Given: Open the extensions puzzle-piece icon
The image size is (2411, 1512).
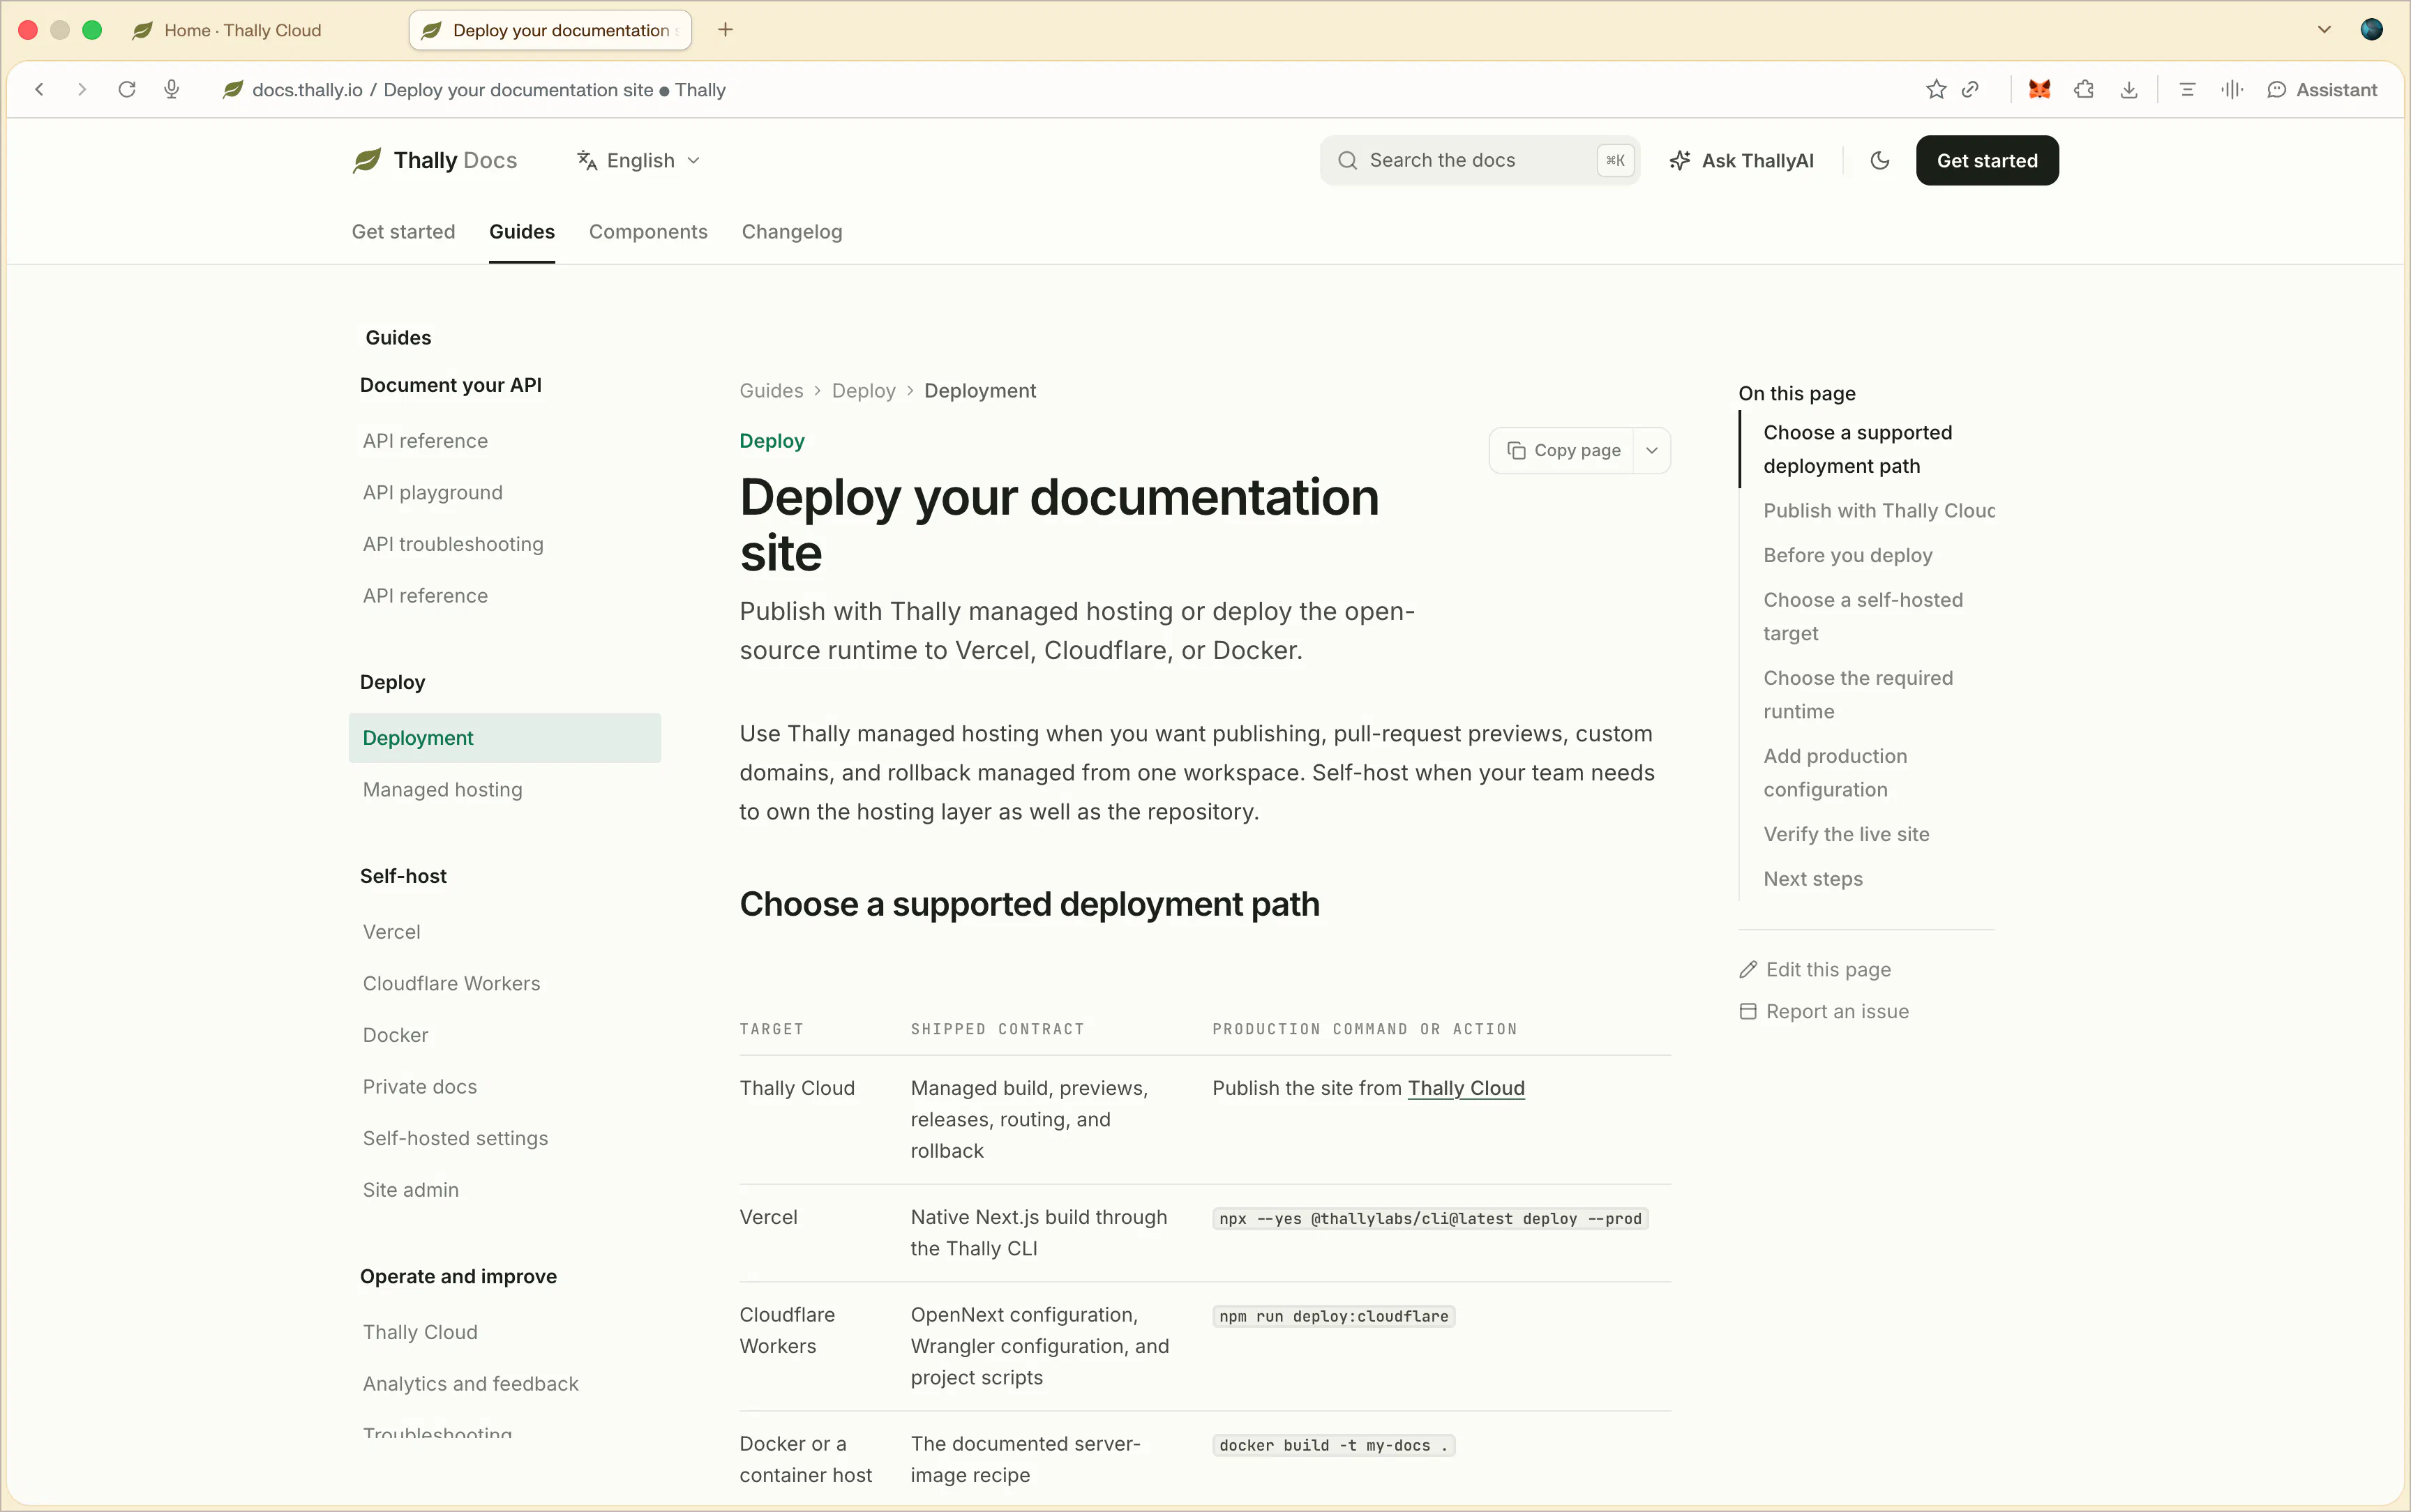Looking at the screenshot, I should 2084,90.
